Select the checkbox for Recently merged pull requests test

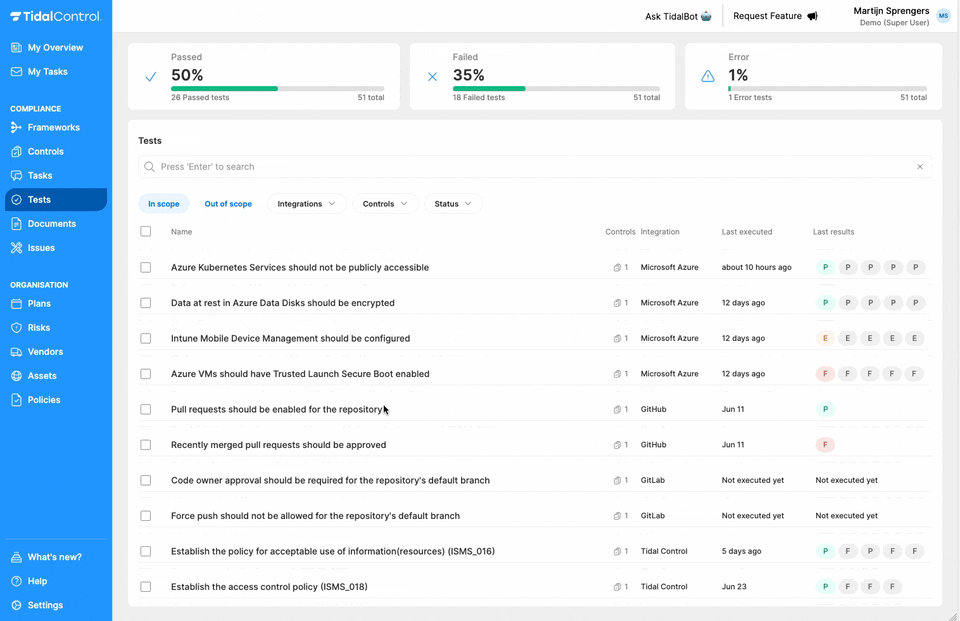click(145, 444)
